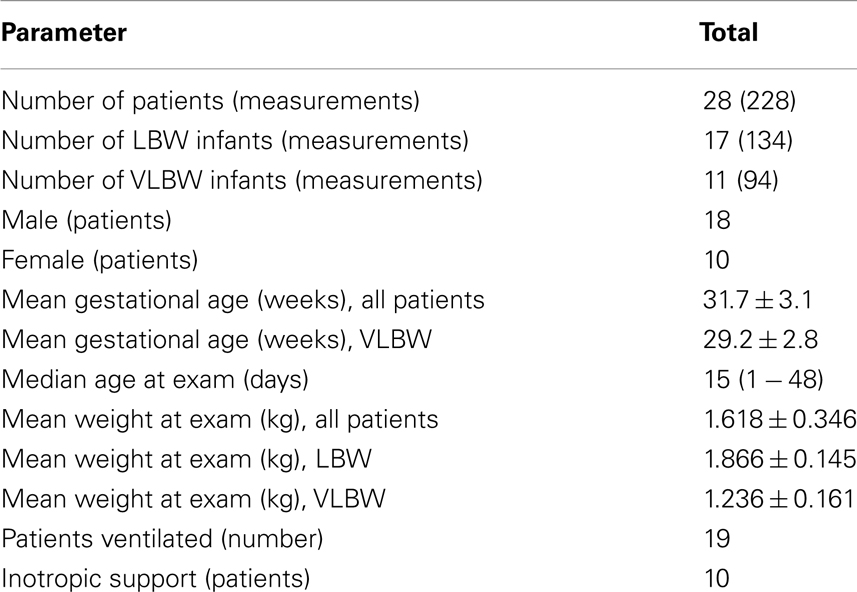Click the Male (patients) label
Screen dimensions: 857x592
tap(86, 221)
